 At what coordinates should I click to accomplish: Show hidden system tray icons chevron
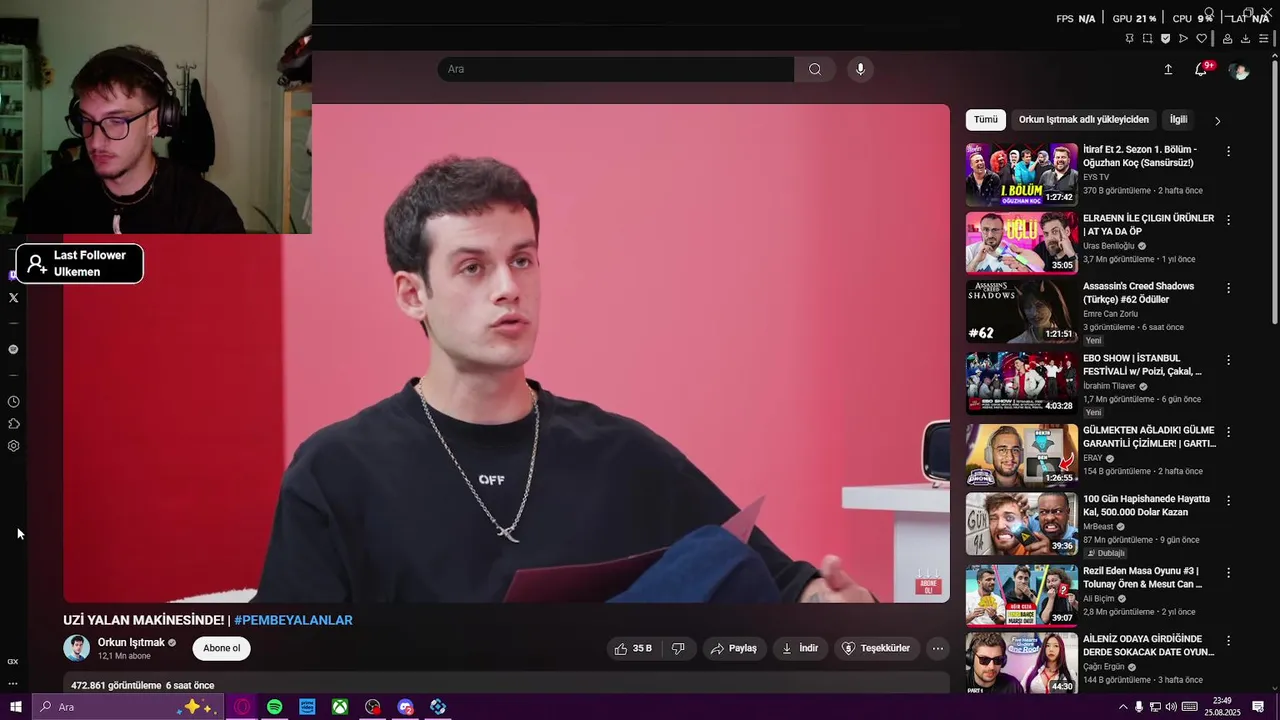pos(1123,707)
